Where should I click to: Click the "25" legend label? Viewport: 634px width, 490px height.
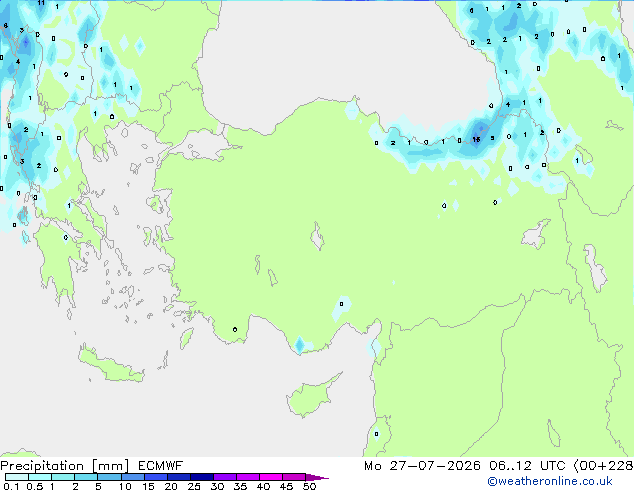pyautogui.click(x=194, y=486)
